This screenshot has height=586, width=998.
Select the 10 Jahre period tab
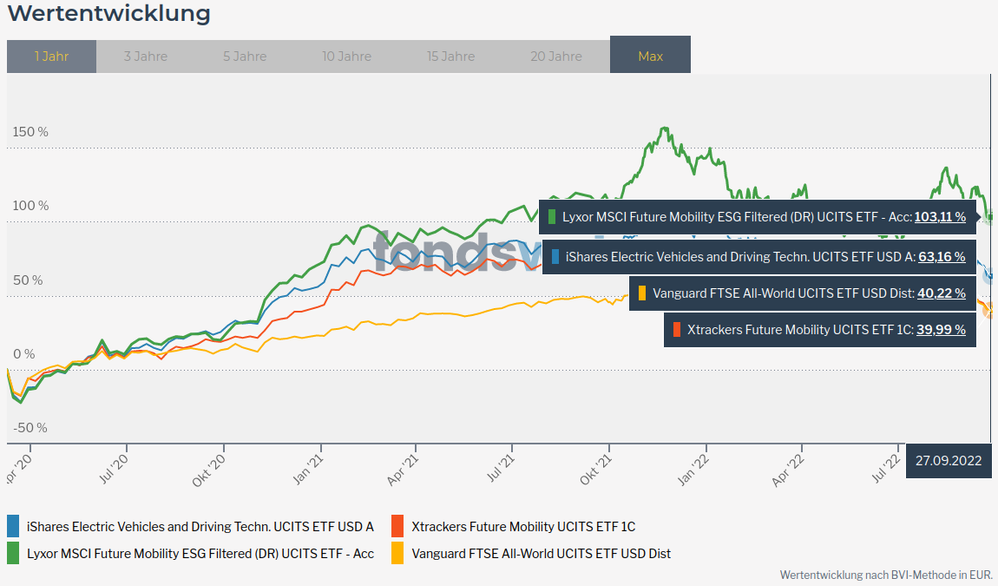[x=346, y=57]
